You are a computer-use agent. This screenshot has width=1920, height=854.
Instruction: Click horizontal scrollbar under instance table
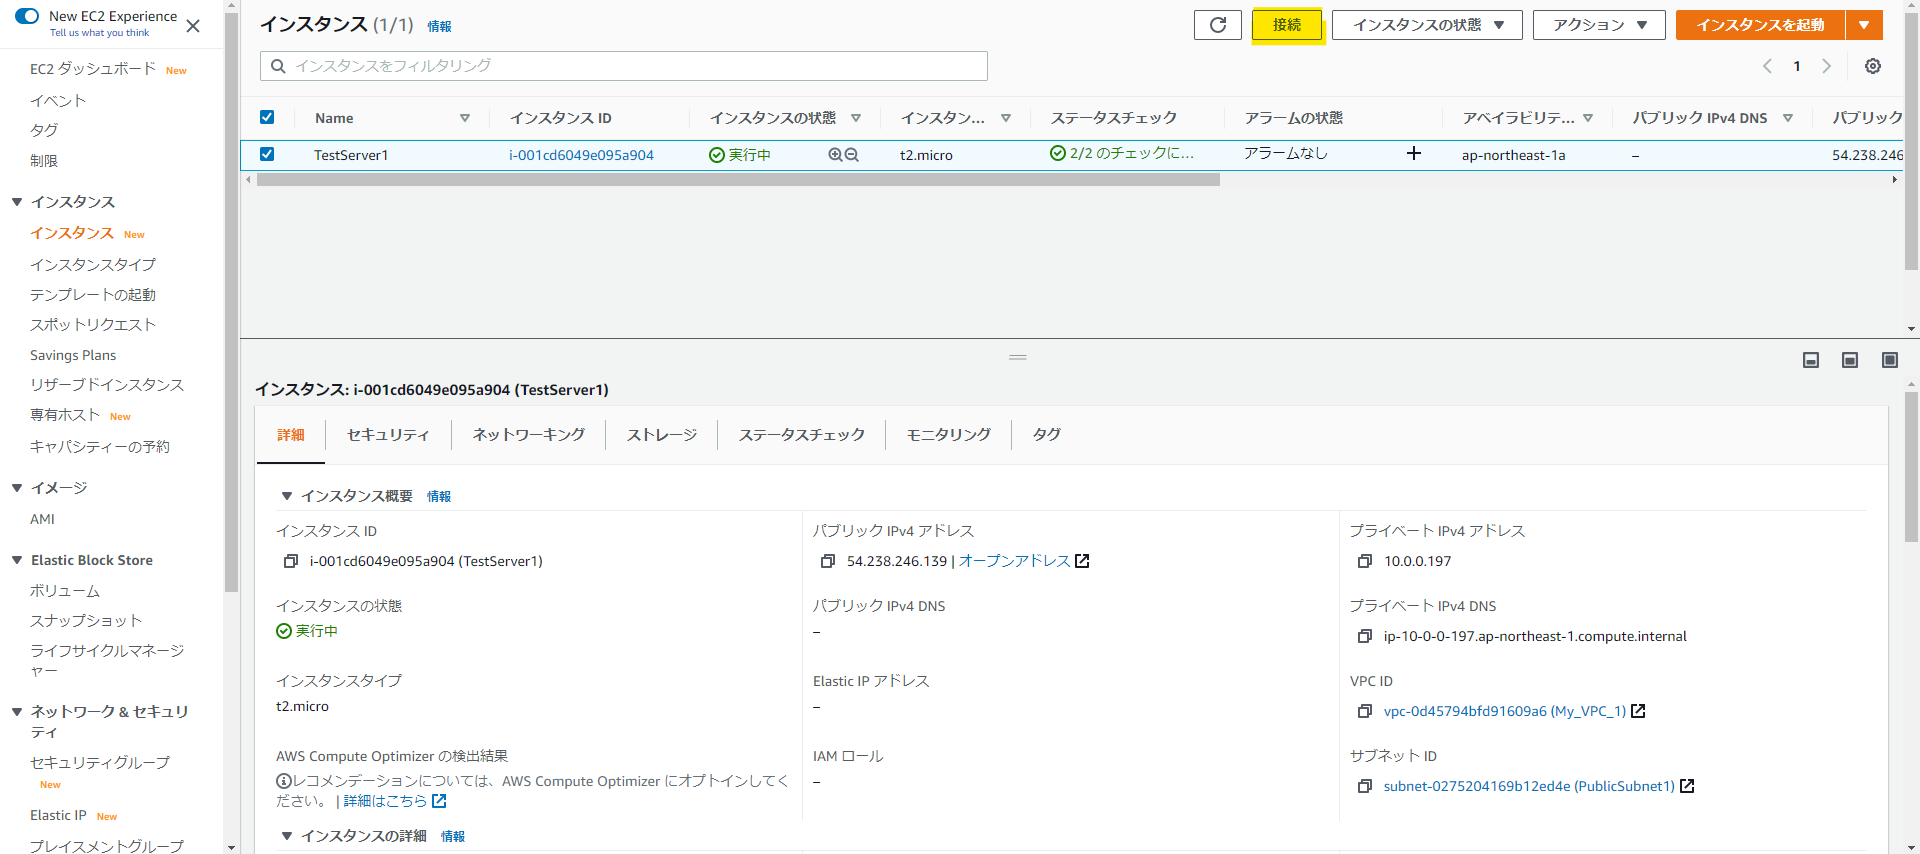point(738,180)
